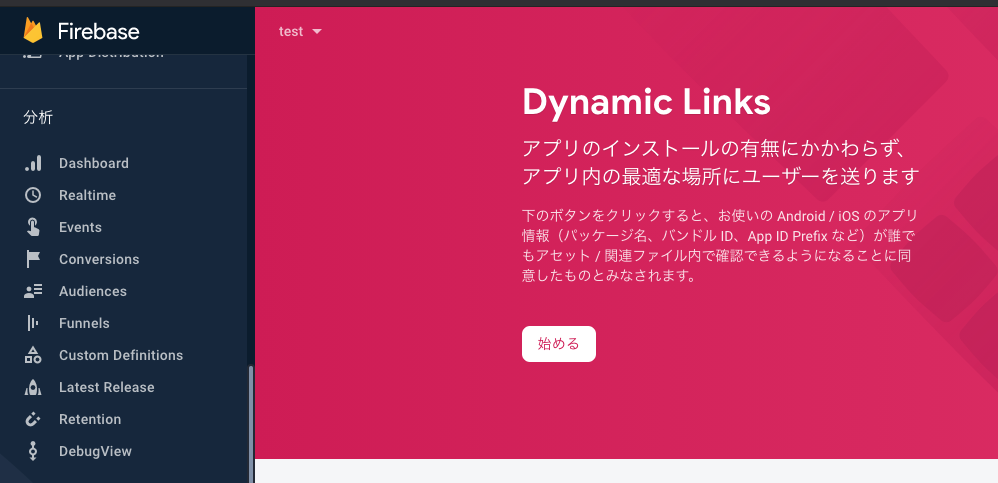Viewport: 998px width, 483px height.
Task: Navigate to Audiences
Action: coord(93,291)
